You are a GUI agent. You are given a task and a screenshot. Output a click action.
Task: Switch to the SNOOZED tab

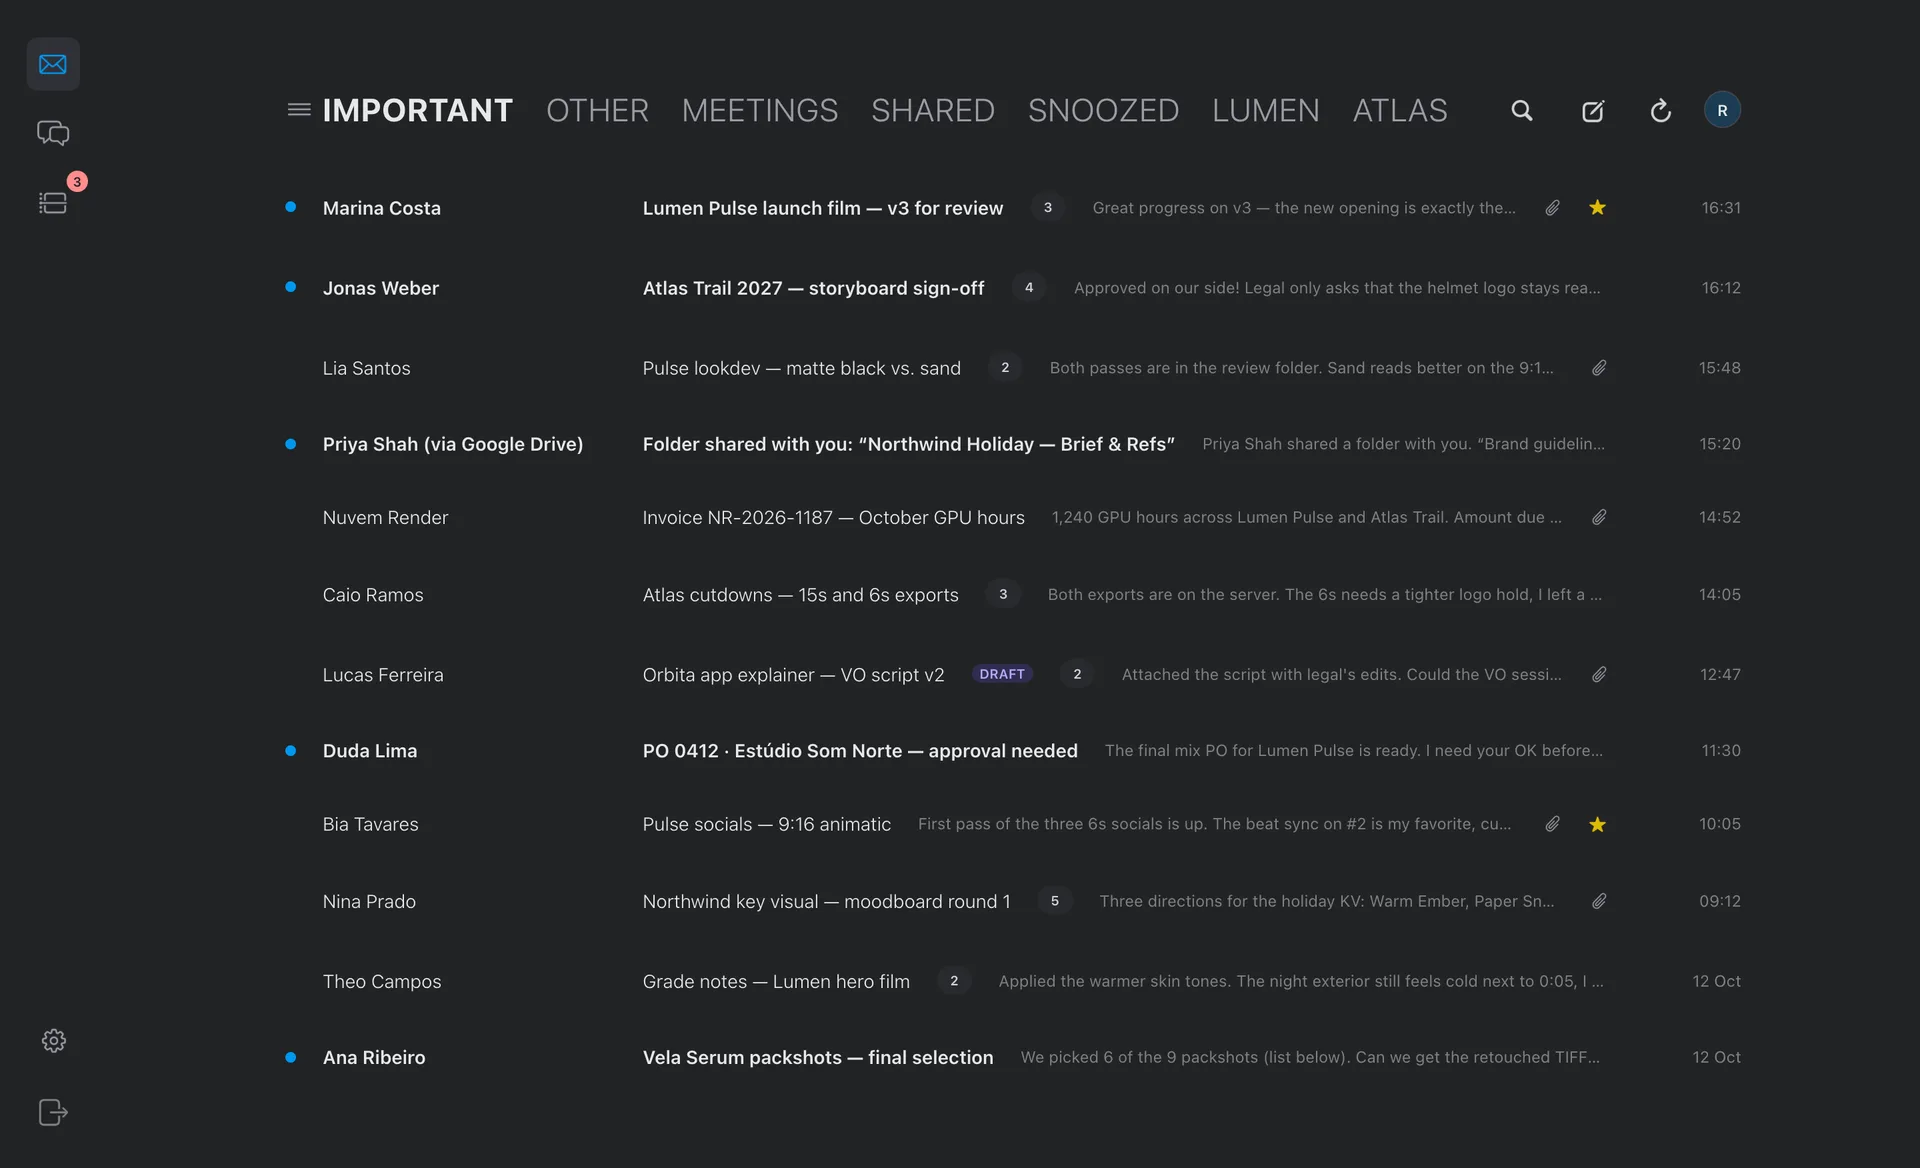click(x=1103, y=110)
